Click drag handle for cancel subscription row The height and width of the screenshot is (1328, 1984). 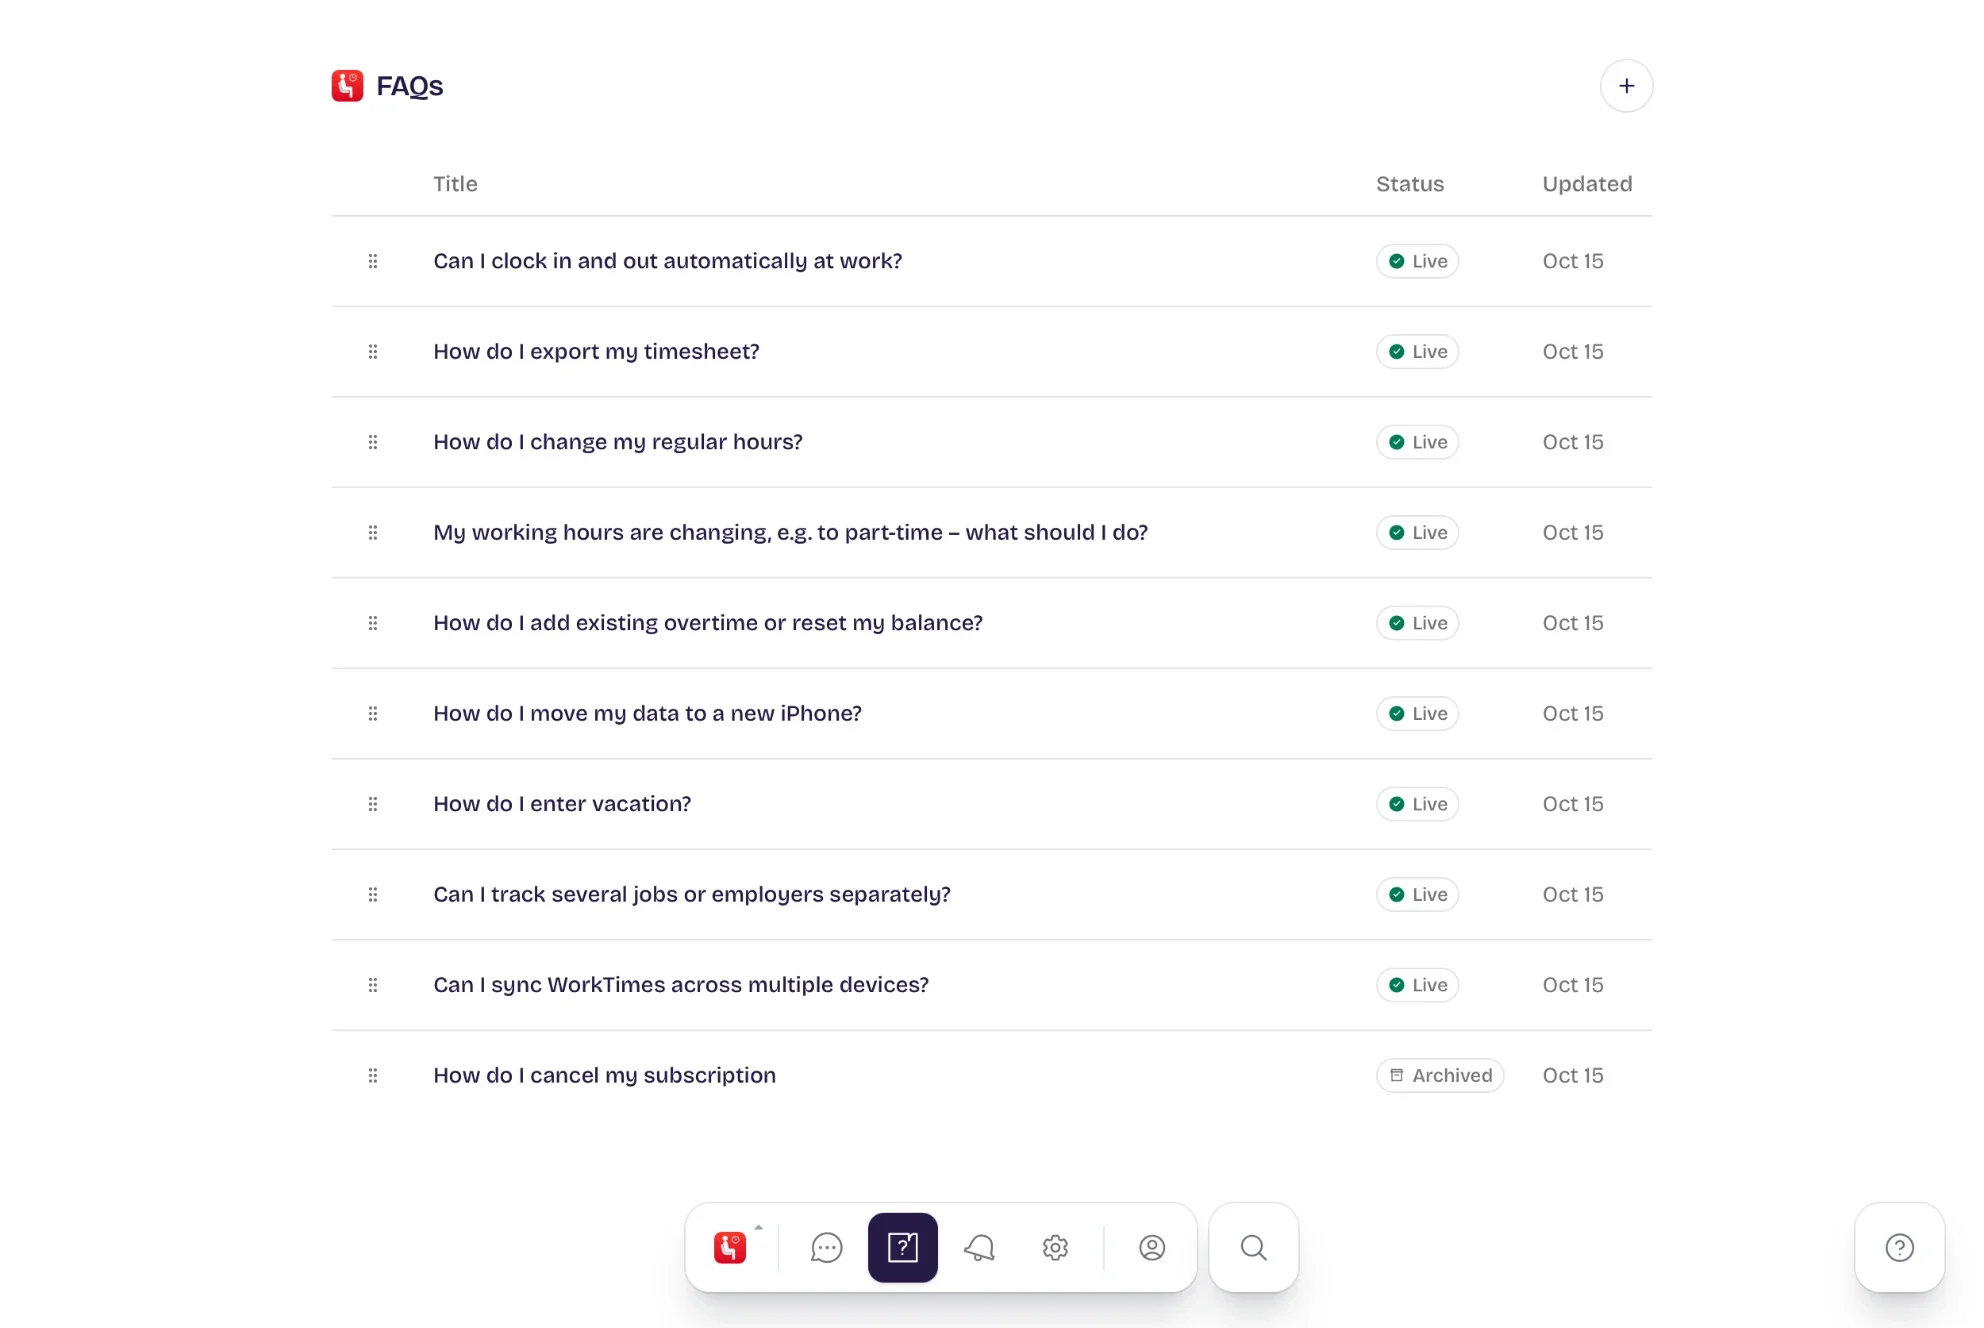373,1076
